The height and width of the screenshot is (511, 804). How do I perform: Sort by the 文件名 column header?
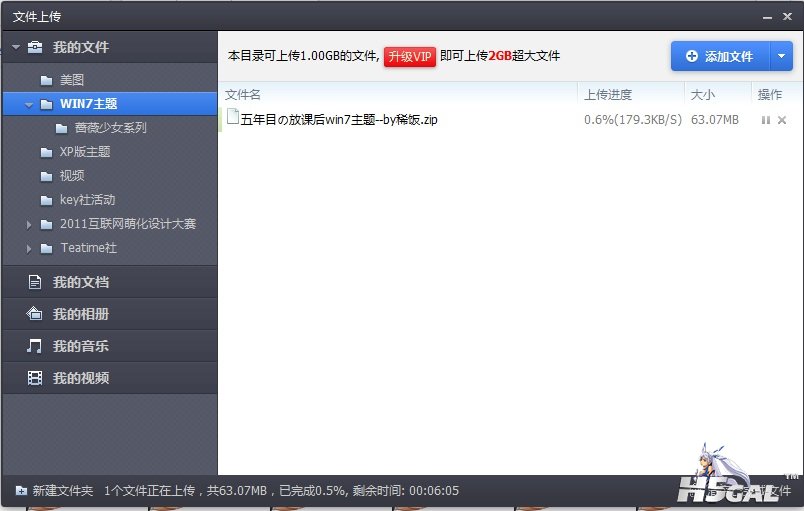pos(243,94)
